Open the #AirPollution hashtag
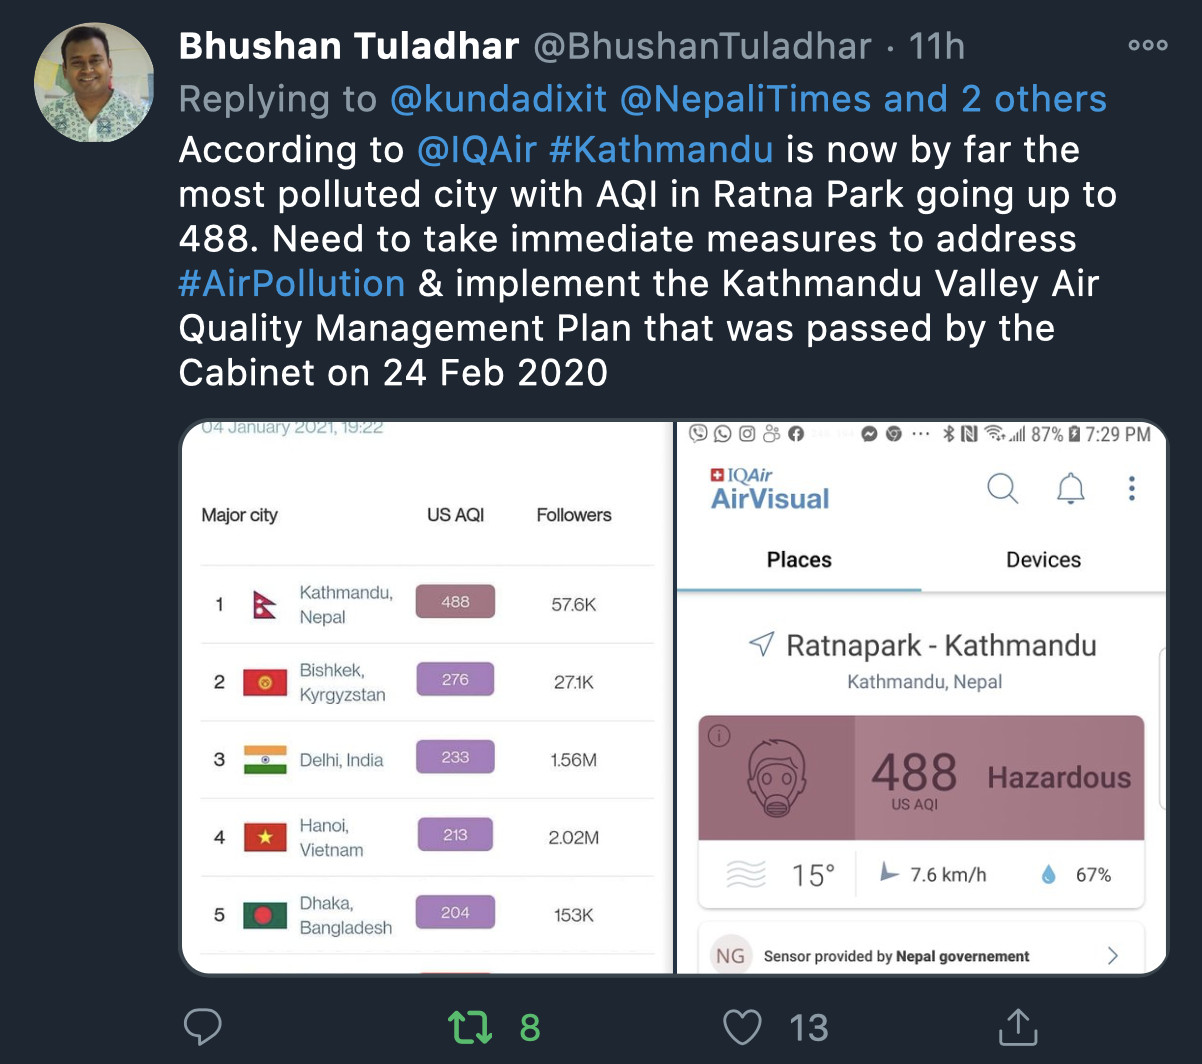The image size is (1202, 1064). click(290, 283)
